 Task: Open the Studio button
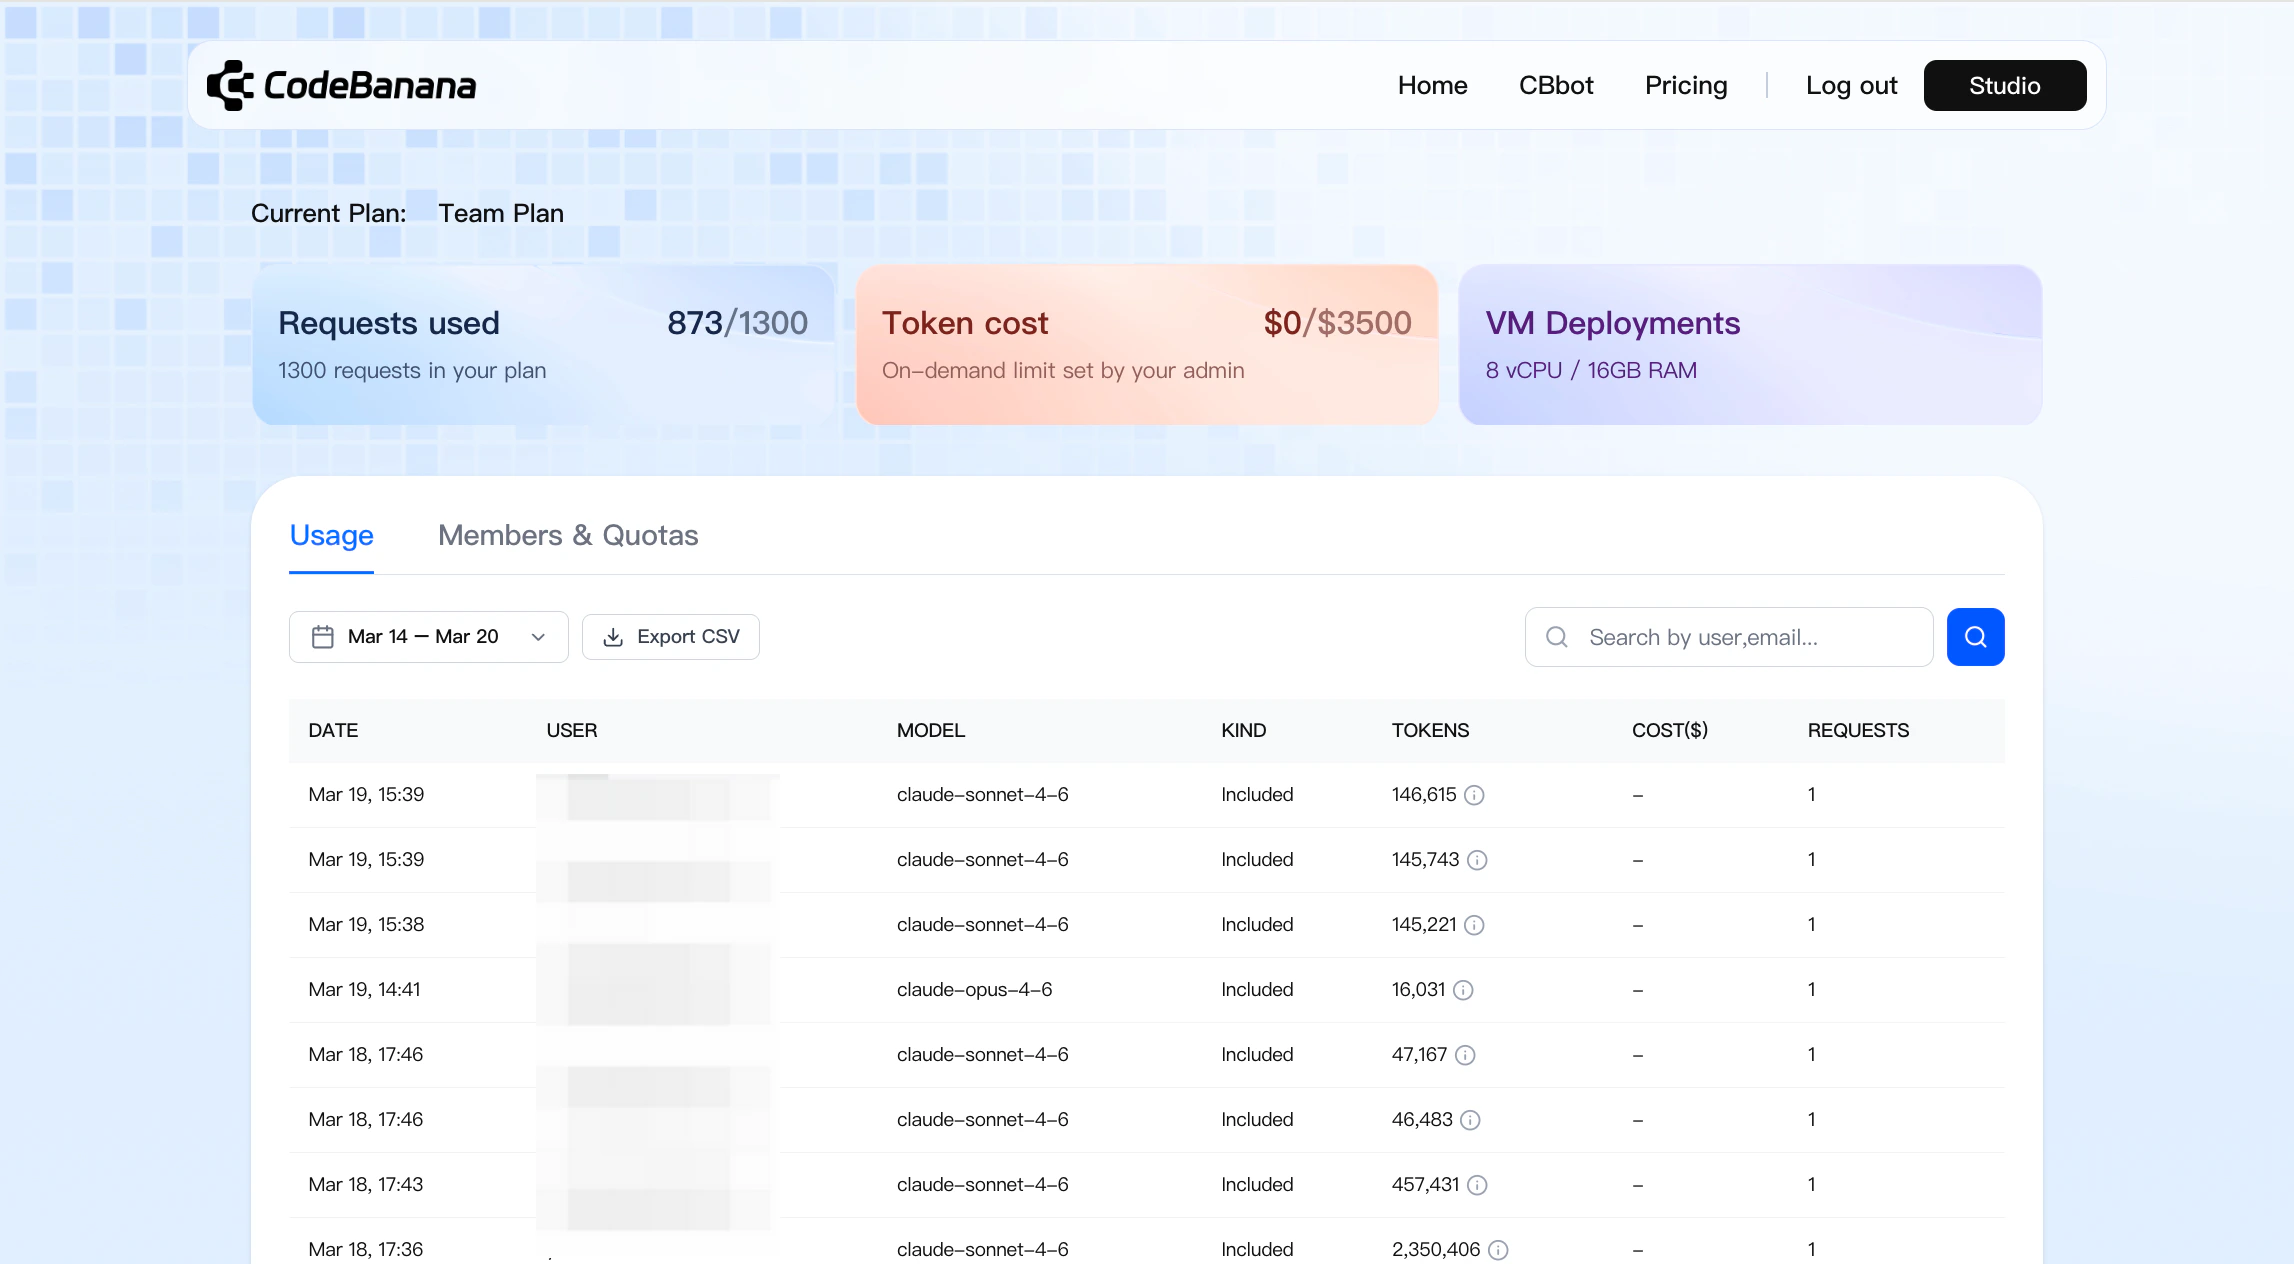pos(2004,86)
